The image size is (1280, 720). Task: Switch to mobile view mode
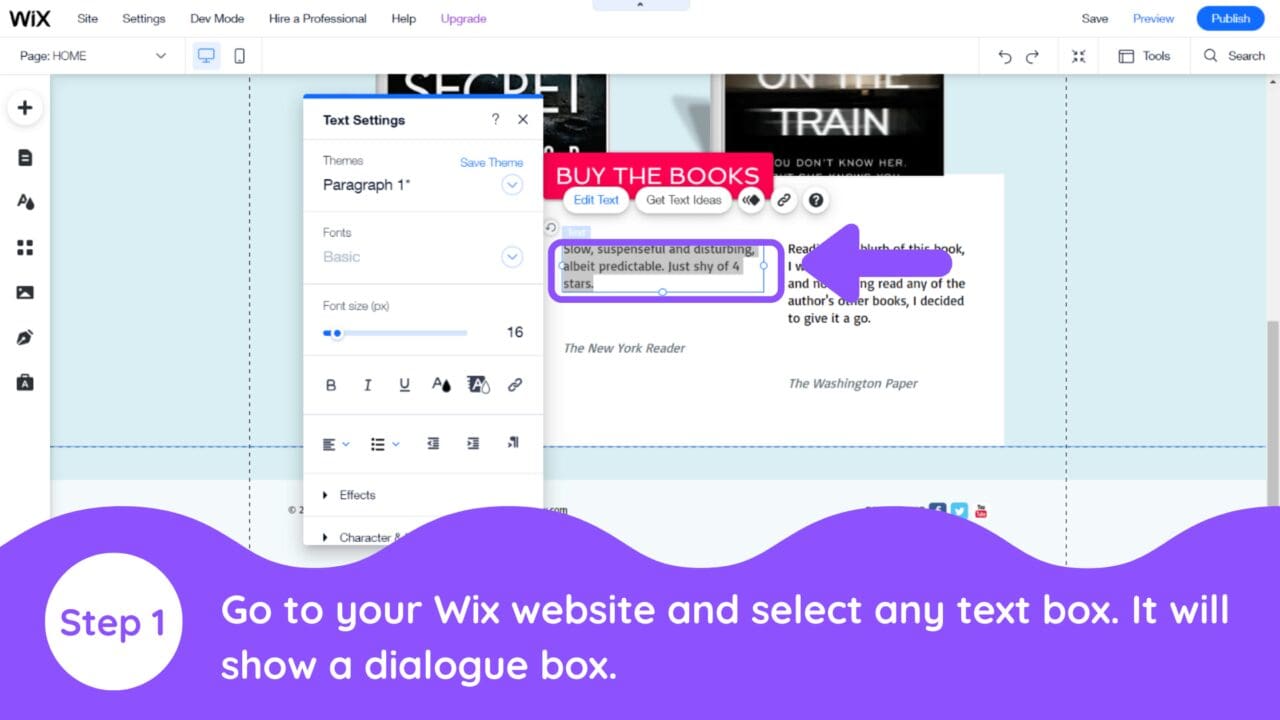(x=239, y=56)
